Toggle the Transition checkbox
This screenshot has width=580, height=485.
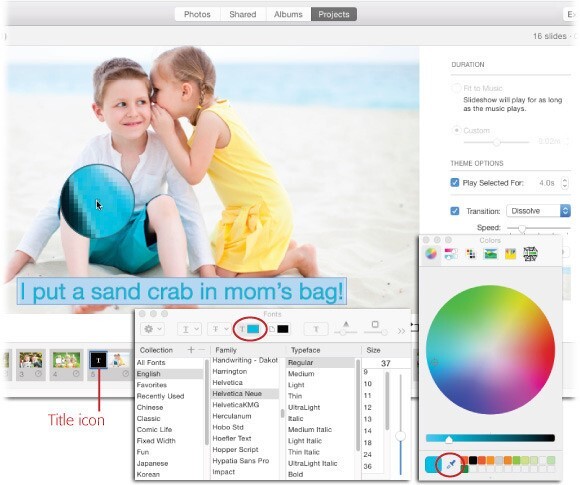(455, 211)
